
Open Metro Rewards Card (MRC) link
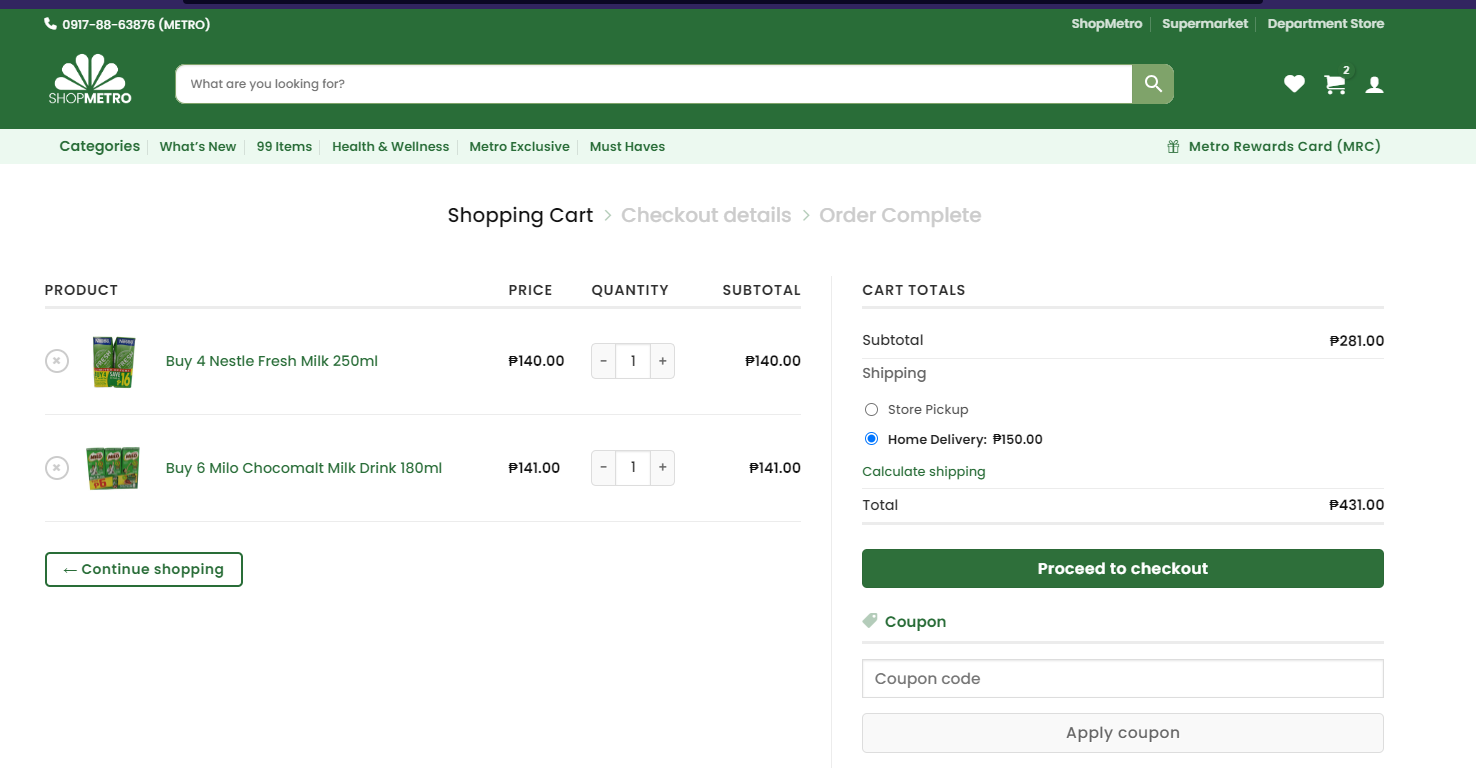(x=1284, y=146)
